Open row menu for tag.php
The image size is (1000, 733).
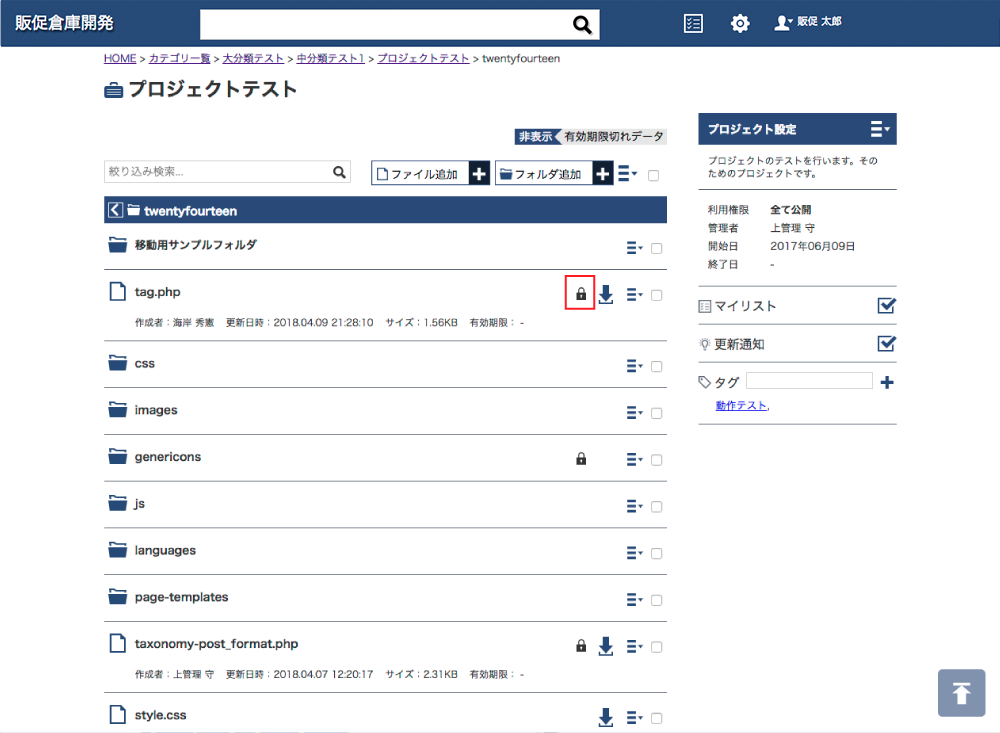[635, 294]
